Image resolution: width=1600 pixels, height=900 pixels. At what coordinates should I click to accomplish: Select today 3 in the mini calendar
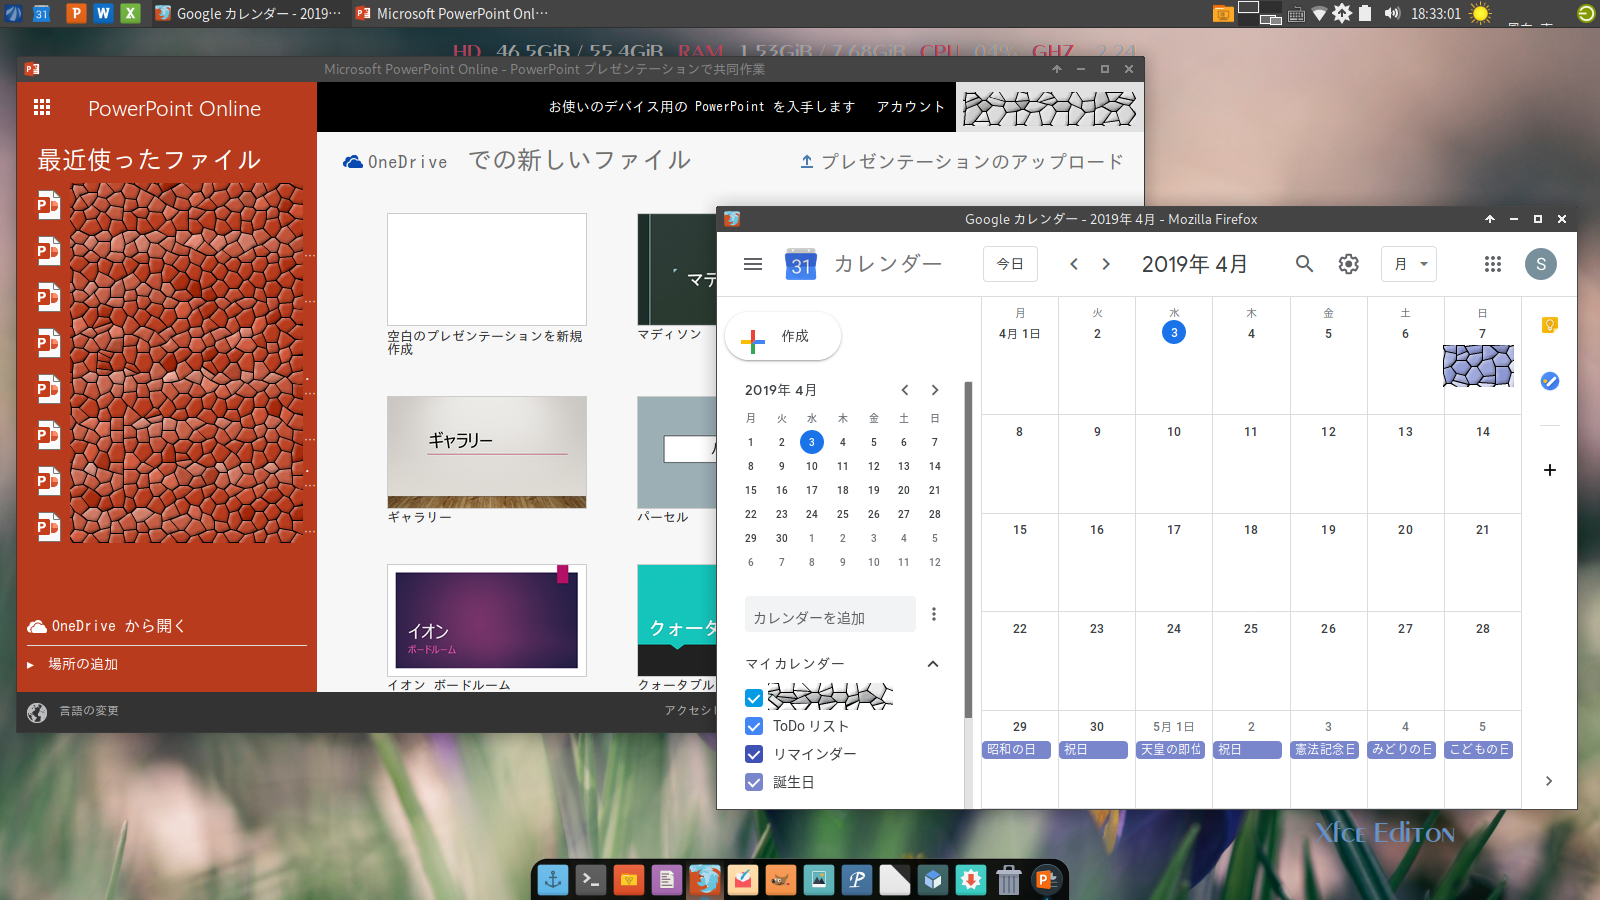pos(812,442)
